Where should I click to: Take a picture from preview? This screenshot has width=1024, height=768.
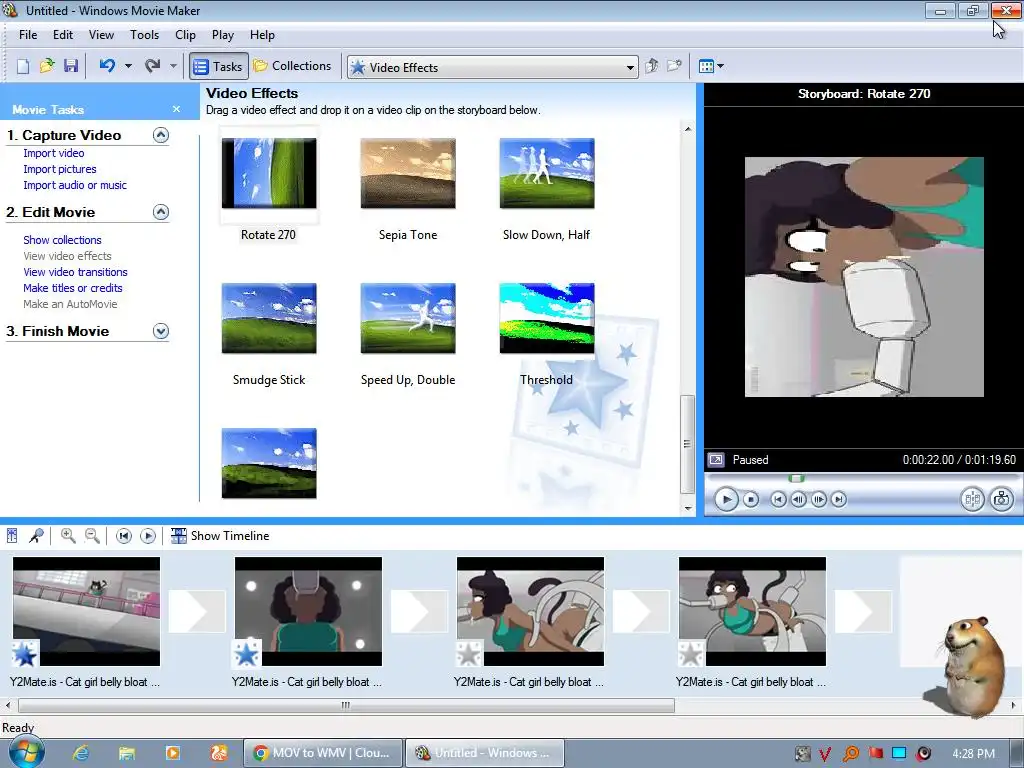[1002, 500]
